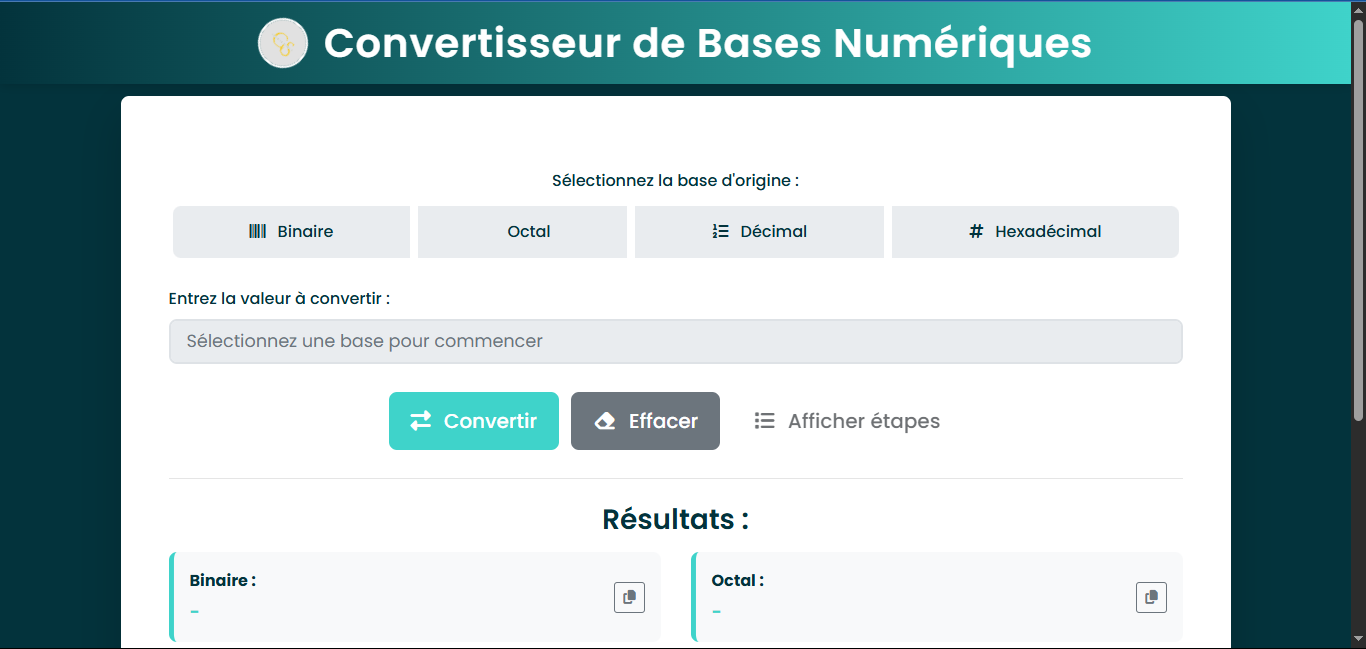The width and height of the screenshot is (1366, 649).
Task: Switch to the Décimal base option
Action: [759, 231]
